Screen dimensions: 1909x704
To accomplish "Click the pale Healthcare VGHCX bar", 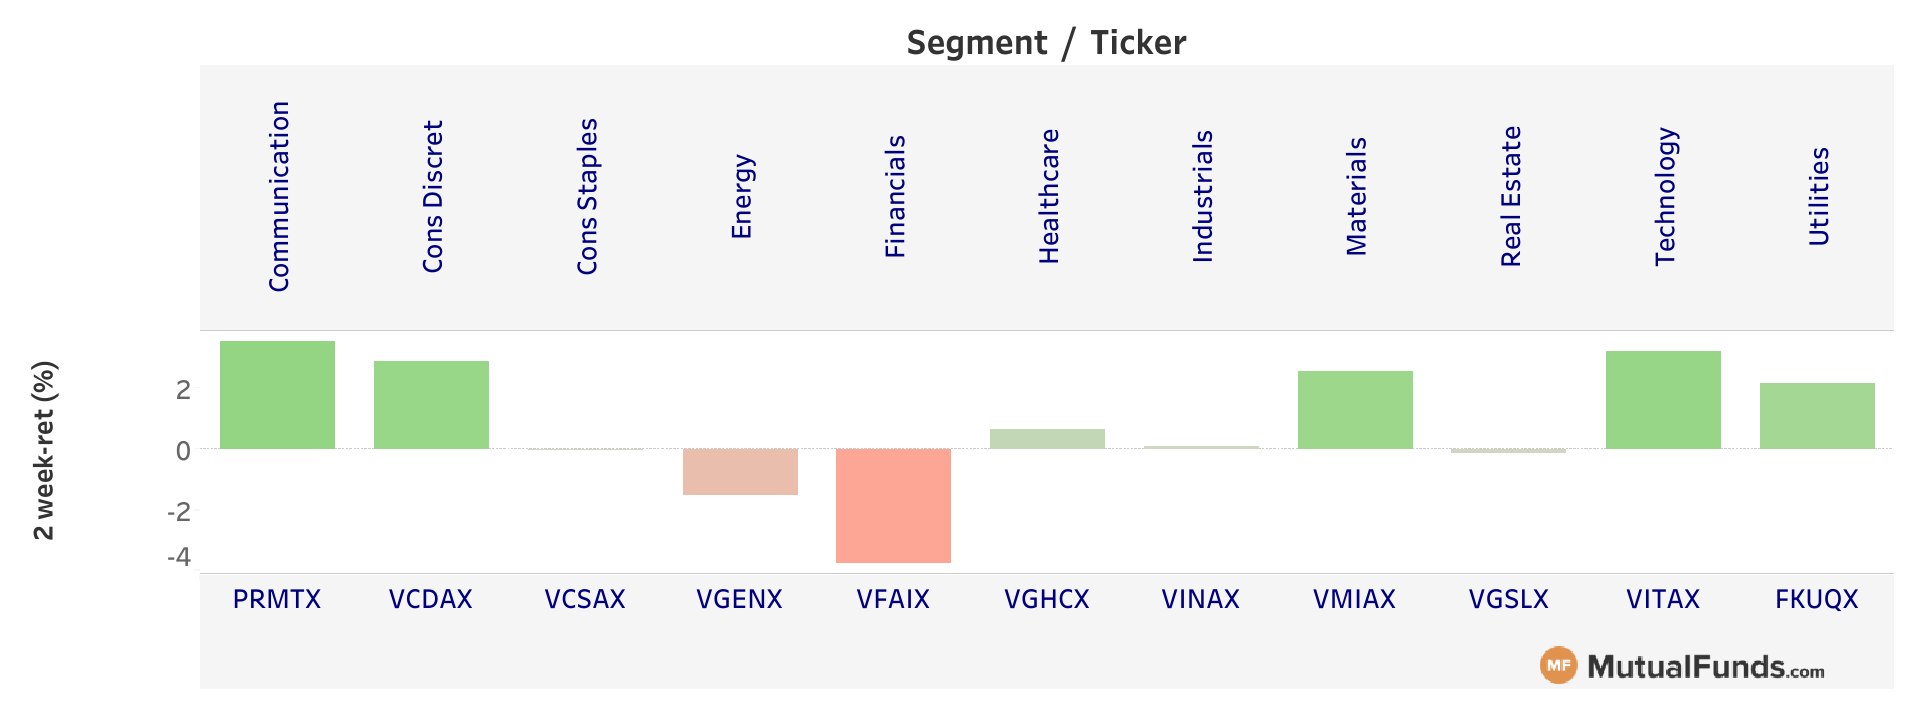I will (1047, 439).
